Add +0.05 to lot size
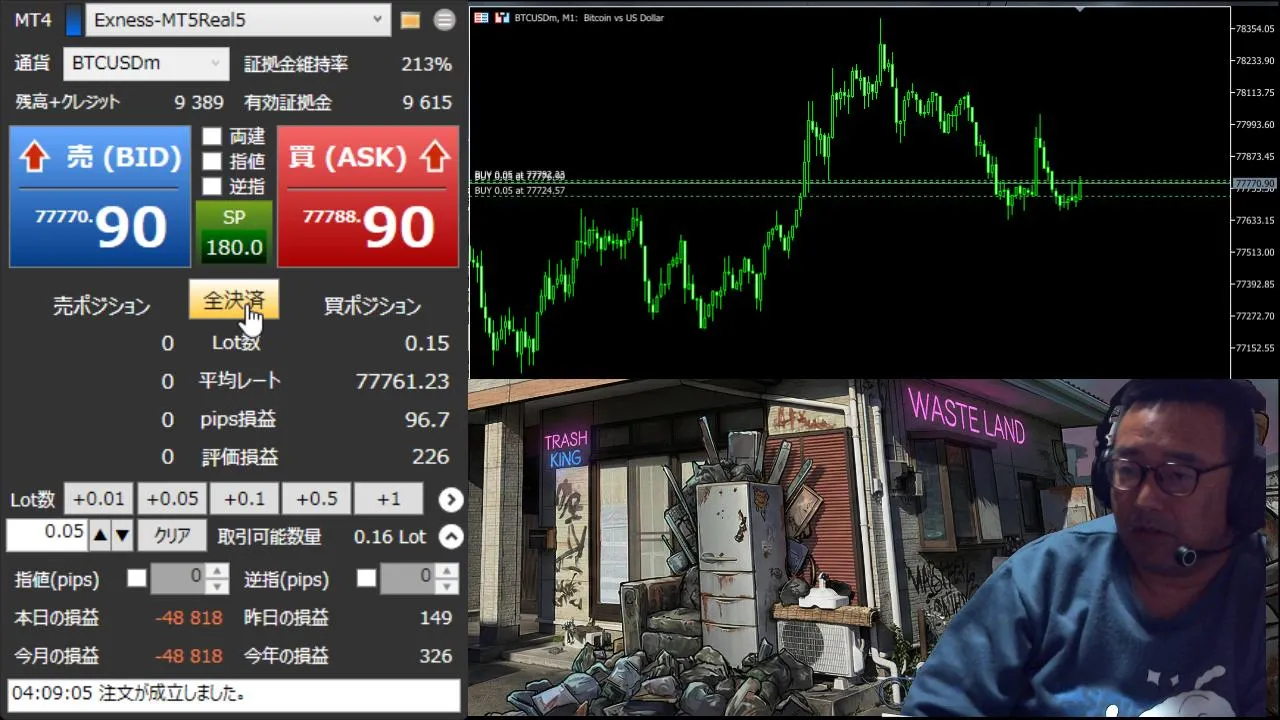Screen dimensions: 1280x720 coord(172,498)
